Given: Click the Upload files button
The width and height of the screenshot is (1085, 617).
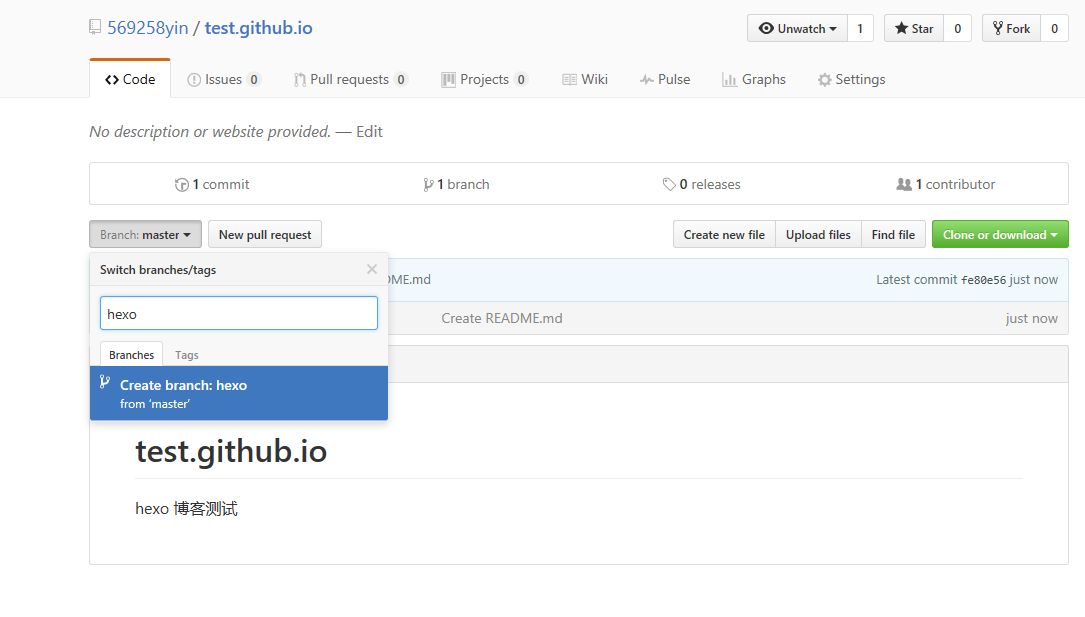Looking at the screenshot, I should coord(818,235).
